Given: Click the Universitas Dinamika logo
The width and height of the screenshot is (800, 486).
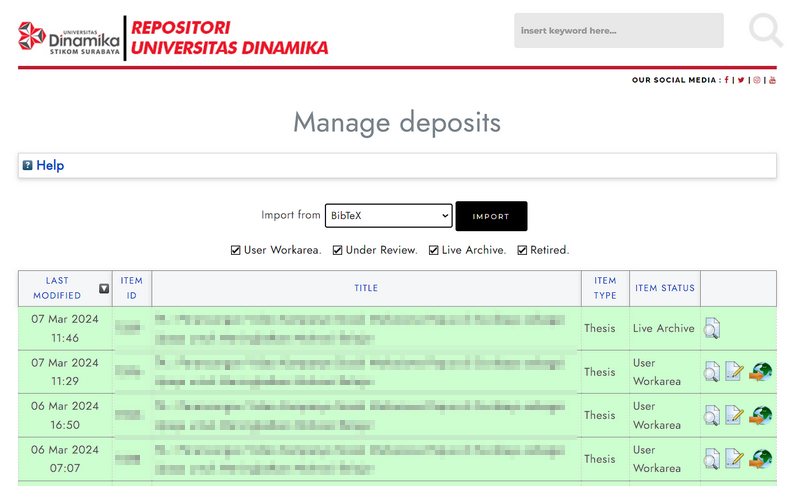Looking at the screenshot, I should 69,38.
